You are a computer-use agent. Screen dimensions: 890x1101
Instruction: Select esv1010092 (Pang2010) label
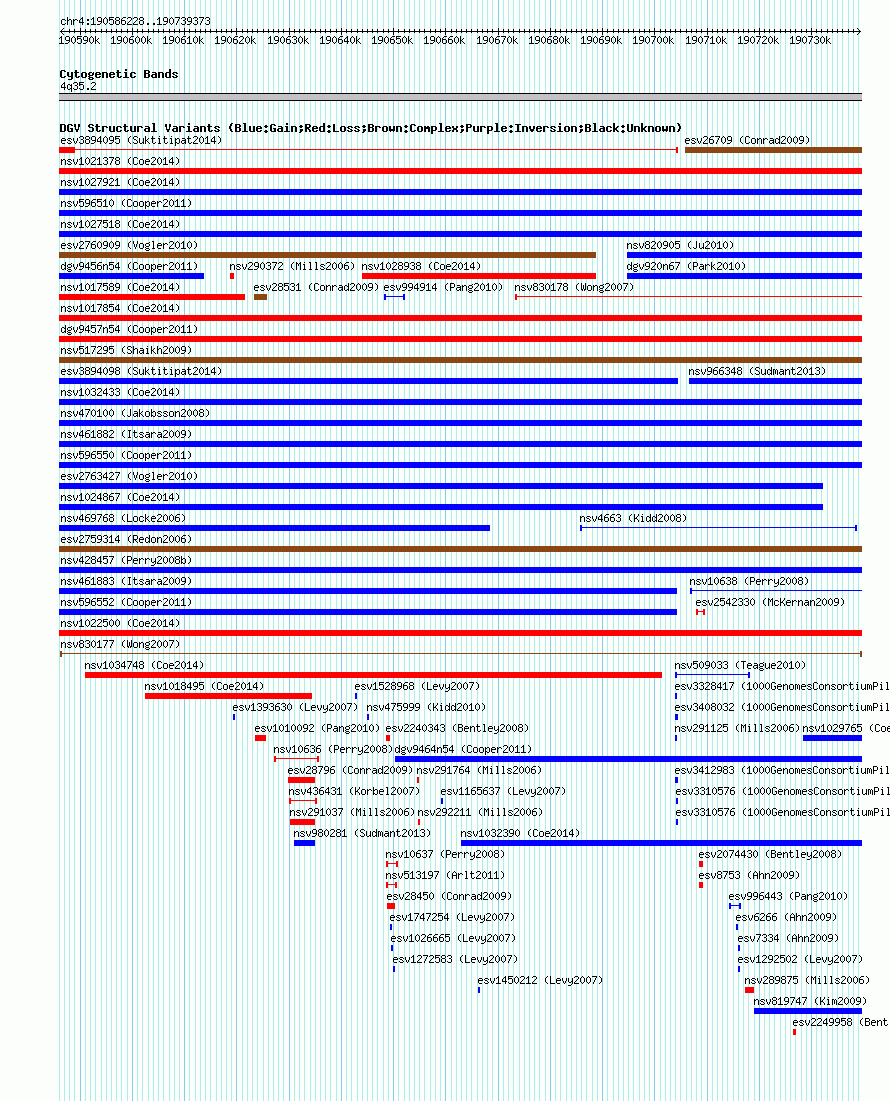point(317,730)
